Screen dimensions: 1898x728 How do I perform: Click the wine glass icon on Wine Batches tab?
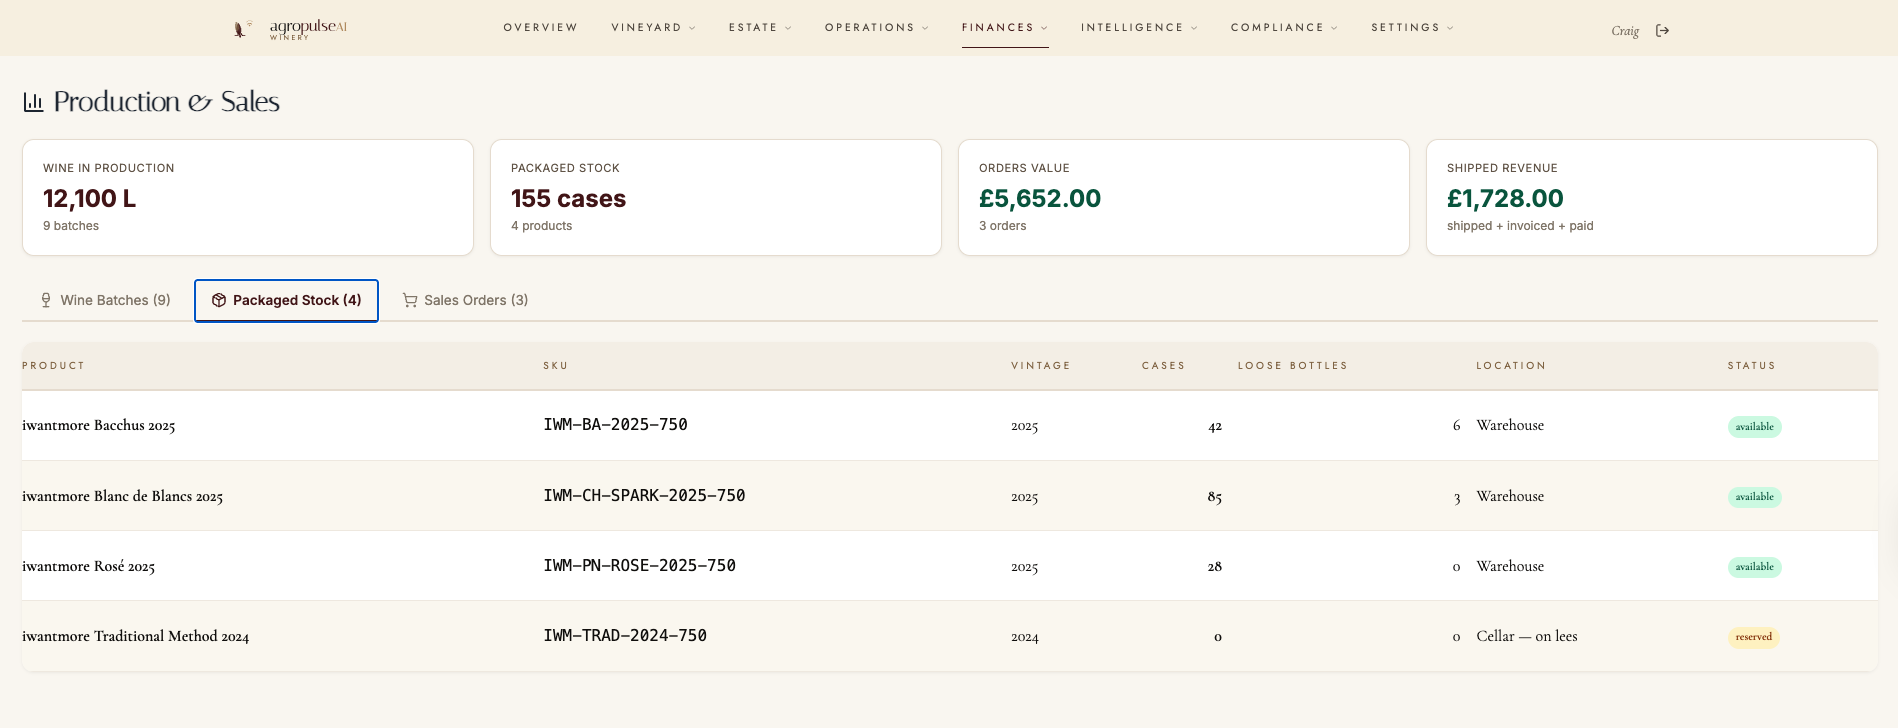pos(46,300)
